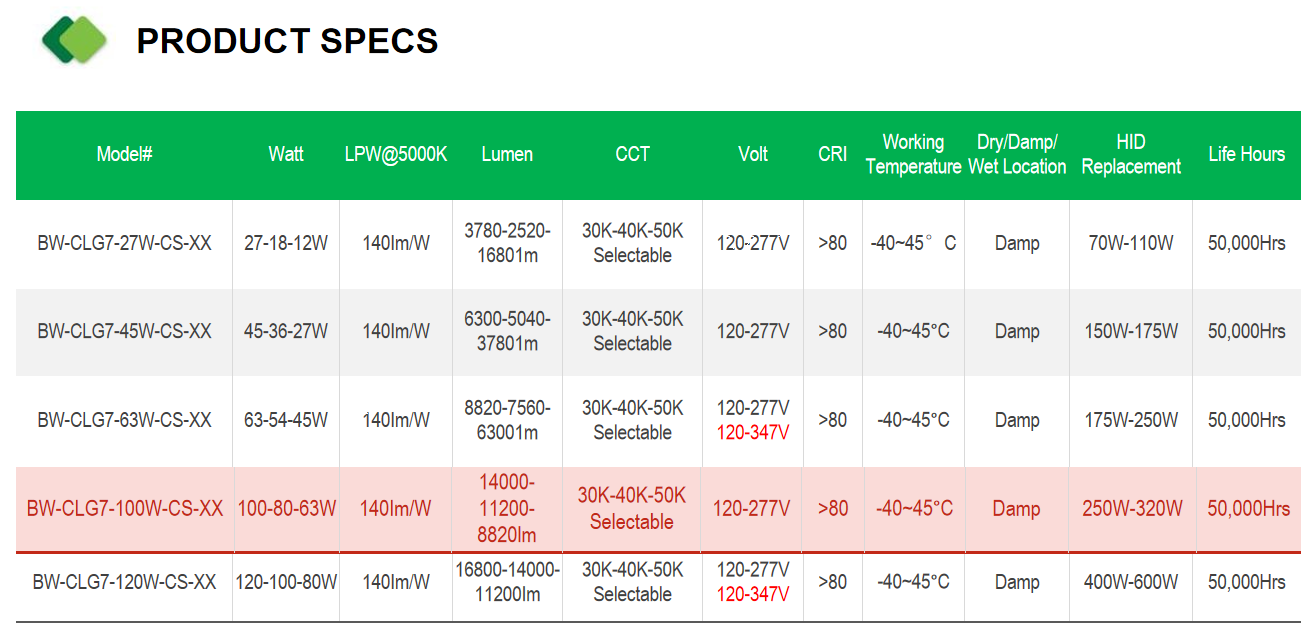
Task: Select the Model# column header
Action: pos(124,154)
